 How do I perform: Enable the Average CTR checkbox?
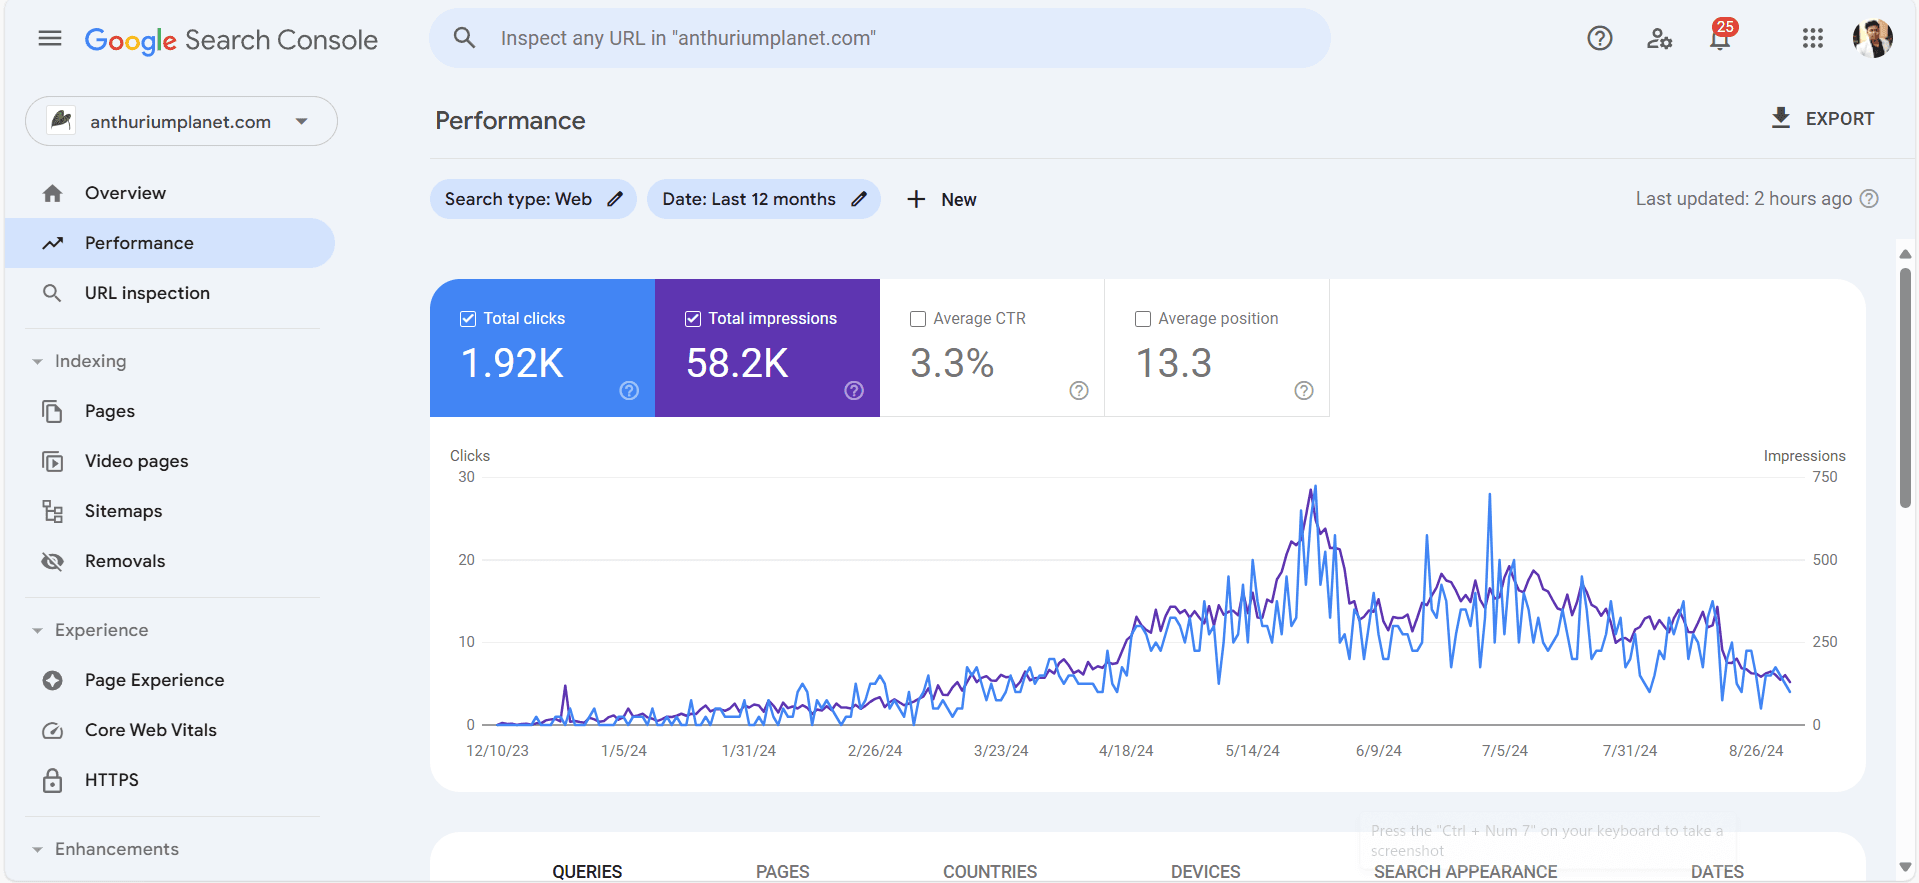coord(918,319)
